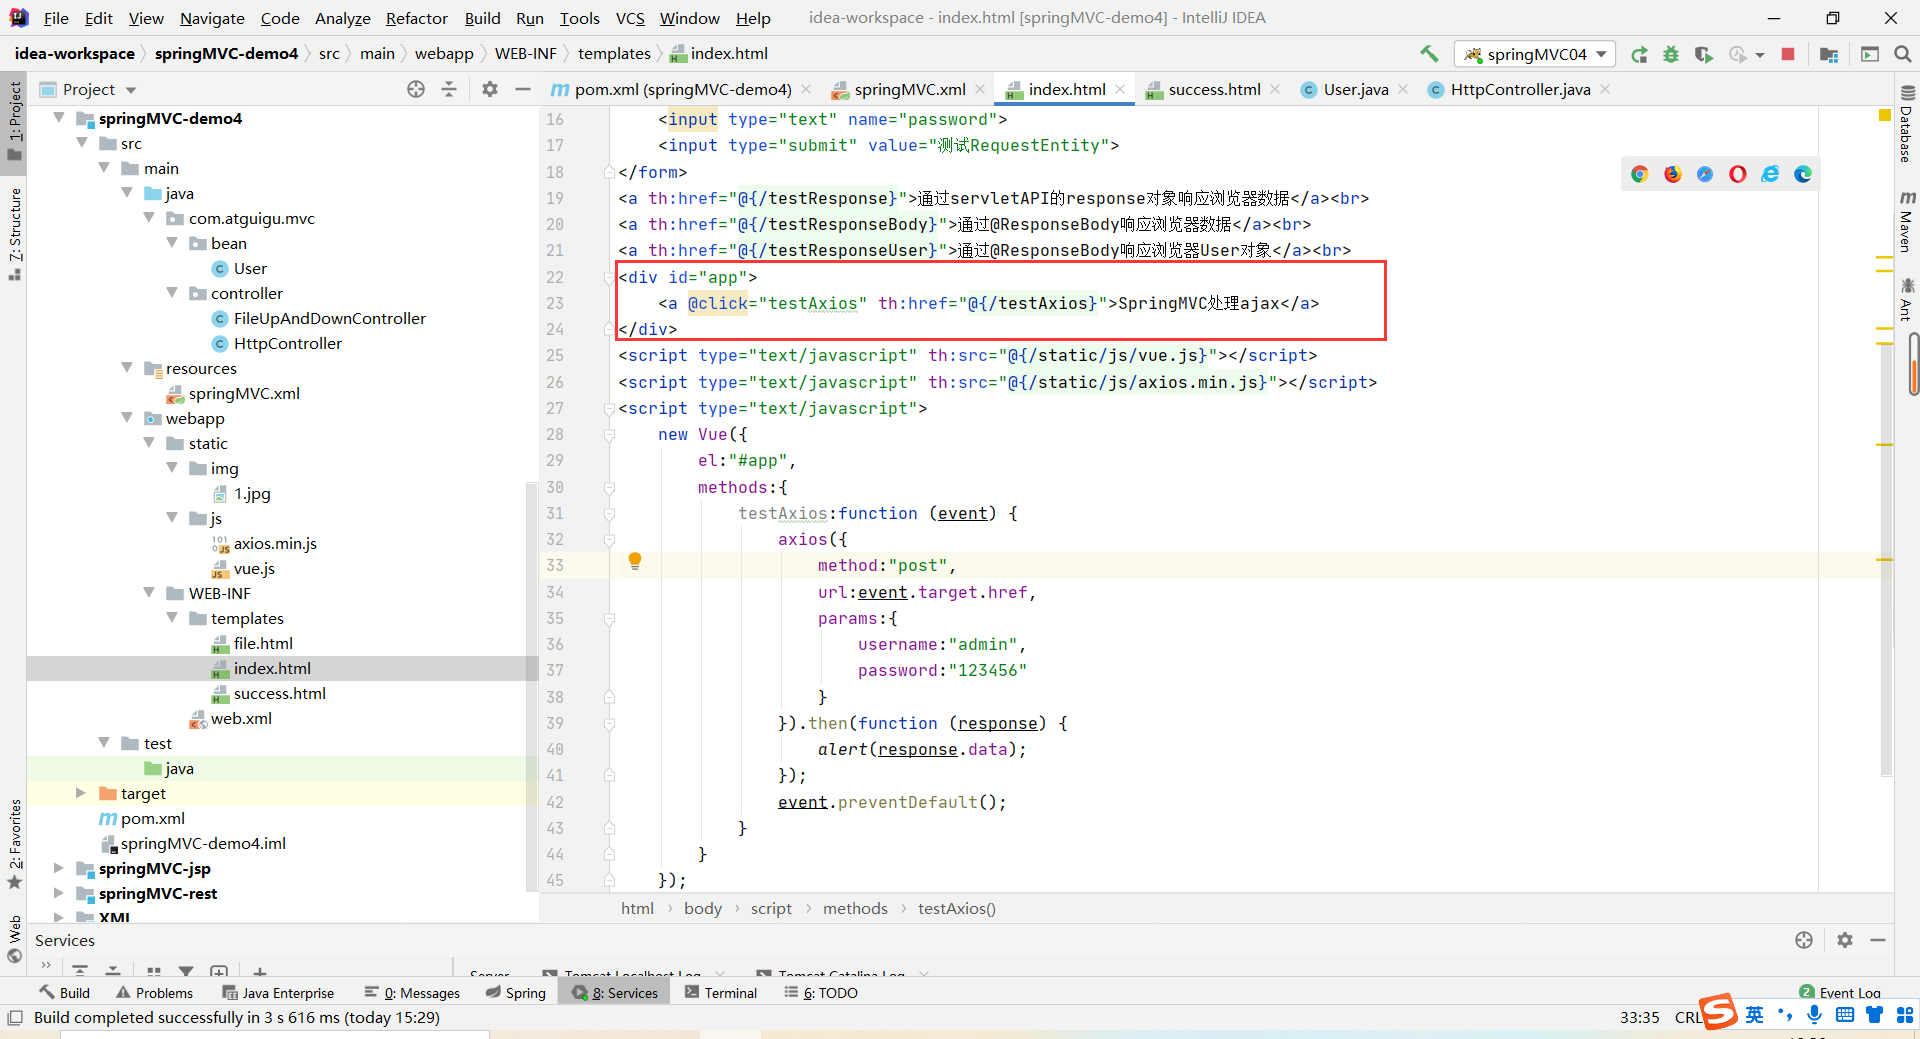This screenshot has width=1920, height=1039.
Task: Hide the Project panel with minus icon
Action: (x=522, y=89)
